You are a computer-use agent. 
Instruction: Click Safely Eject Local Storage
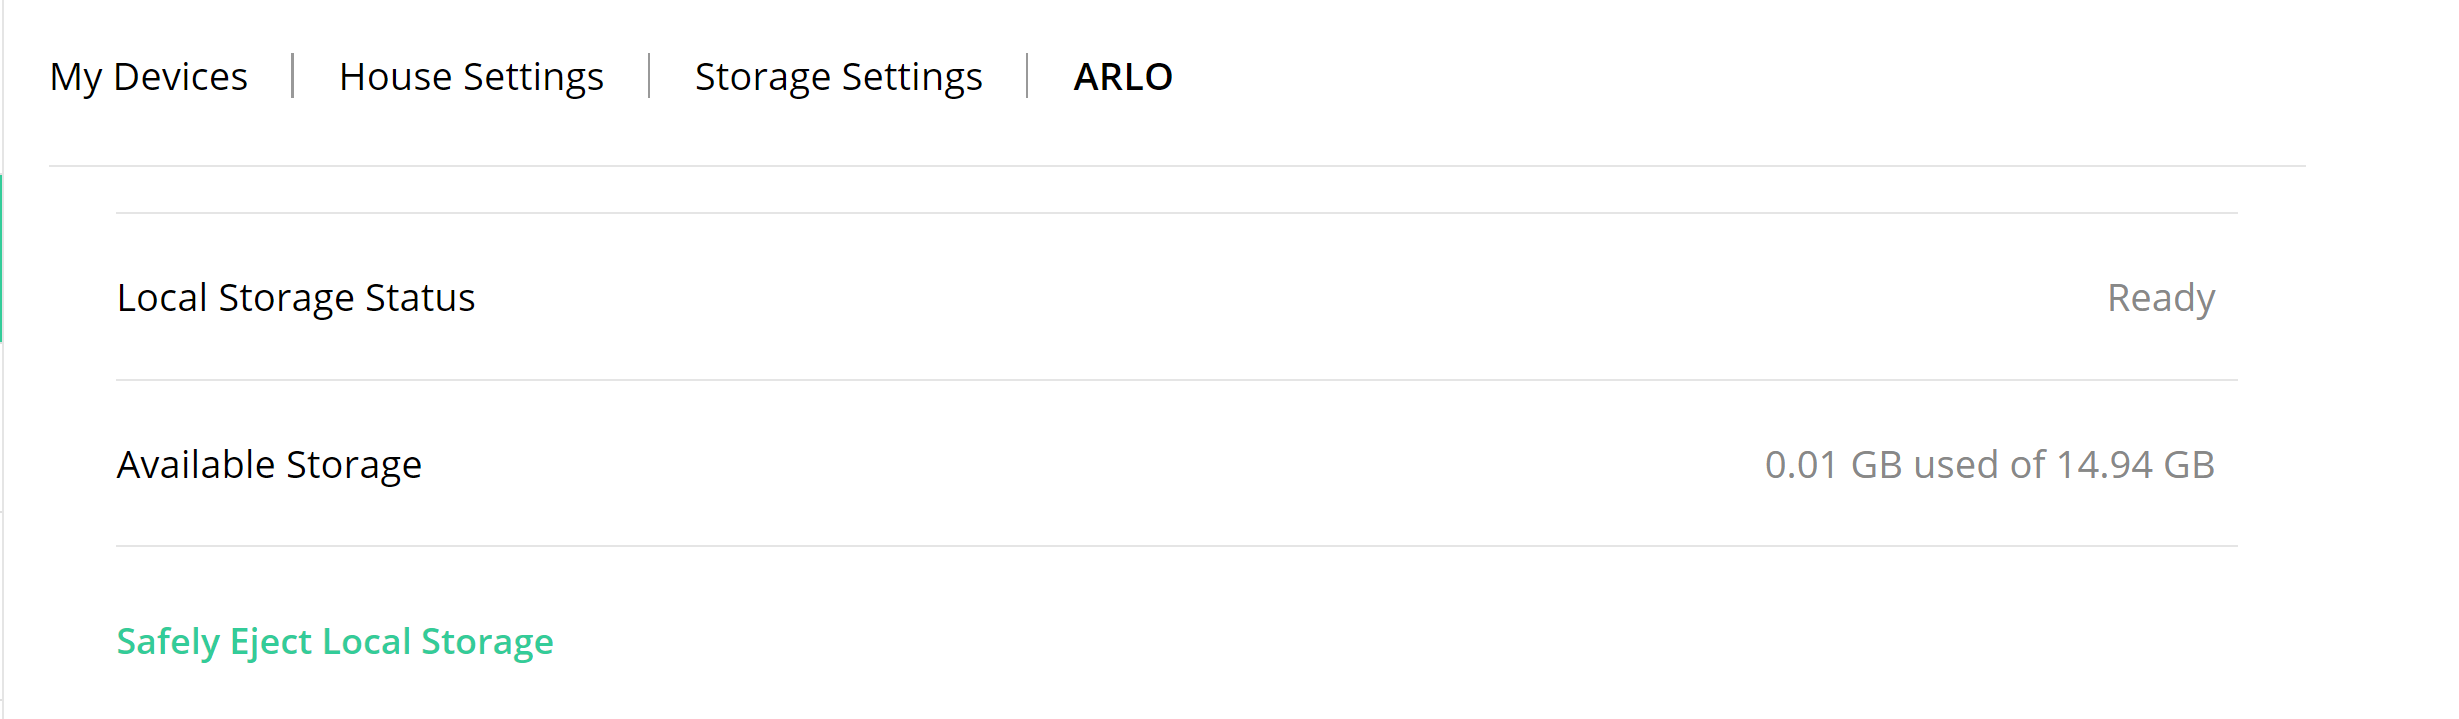point(334,641)
